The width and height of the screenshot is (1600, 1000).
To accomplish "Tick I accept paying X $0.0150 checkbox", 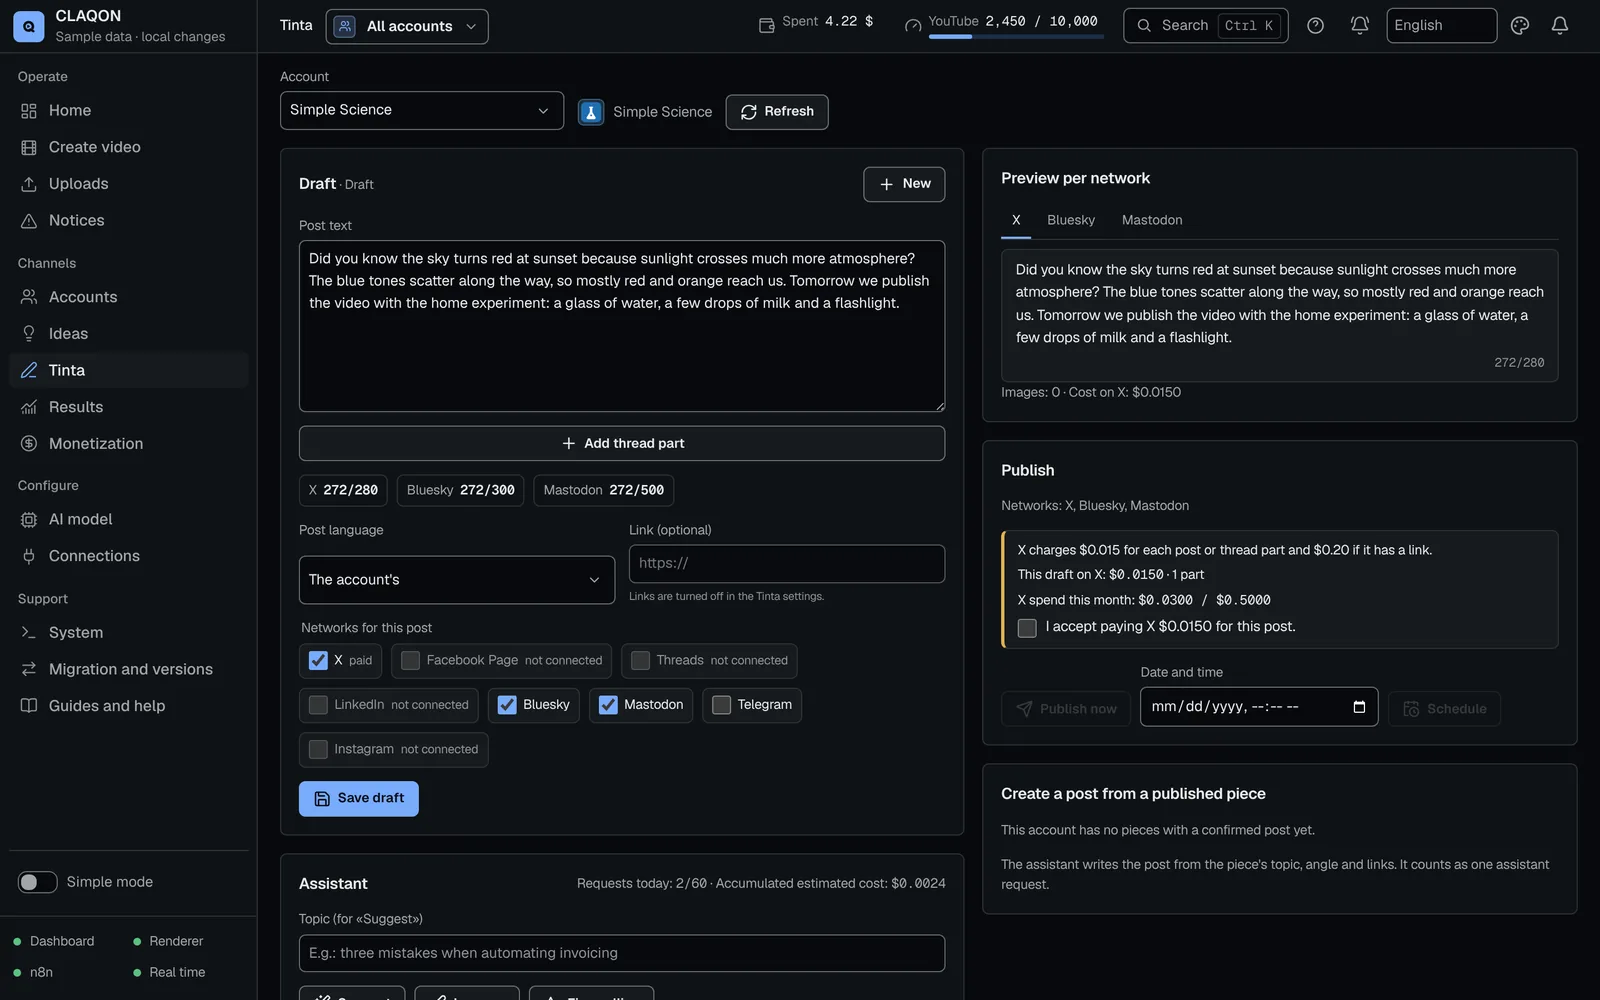I will [x=1027, y=628].
